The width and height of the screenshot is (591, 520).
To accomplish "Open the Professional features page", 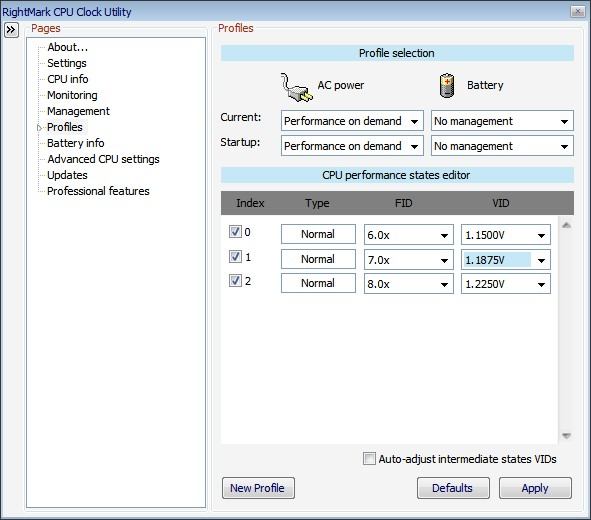I will tap(98, 191).
